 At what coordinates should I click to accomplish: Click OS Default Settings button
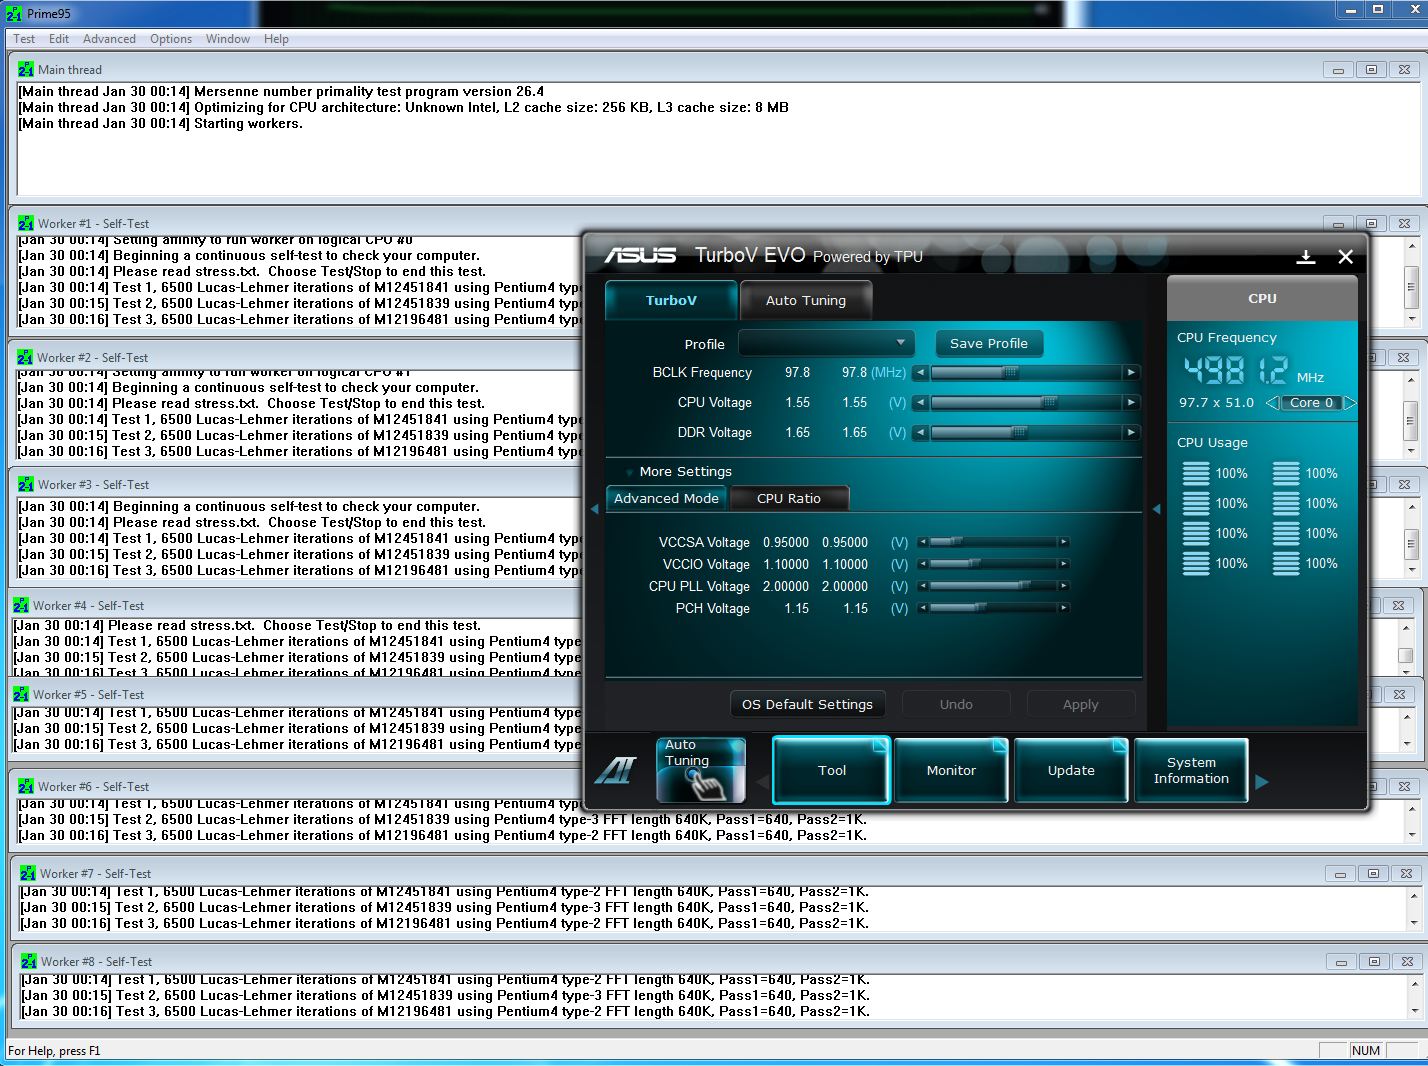pyautogui.click(x=807, y=704)
